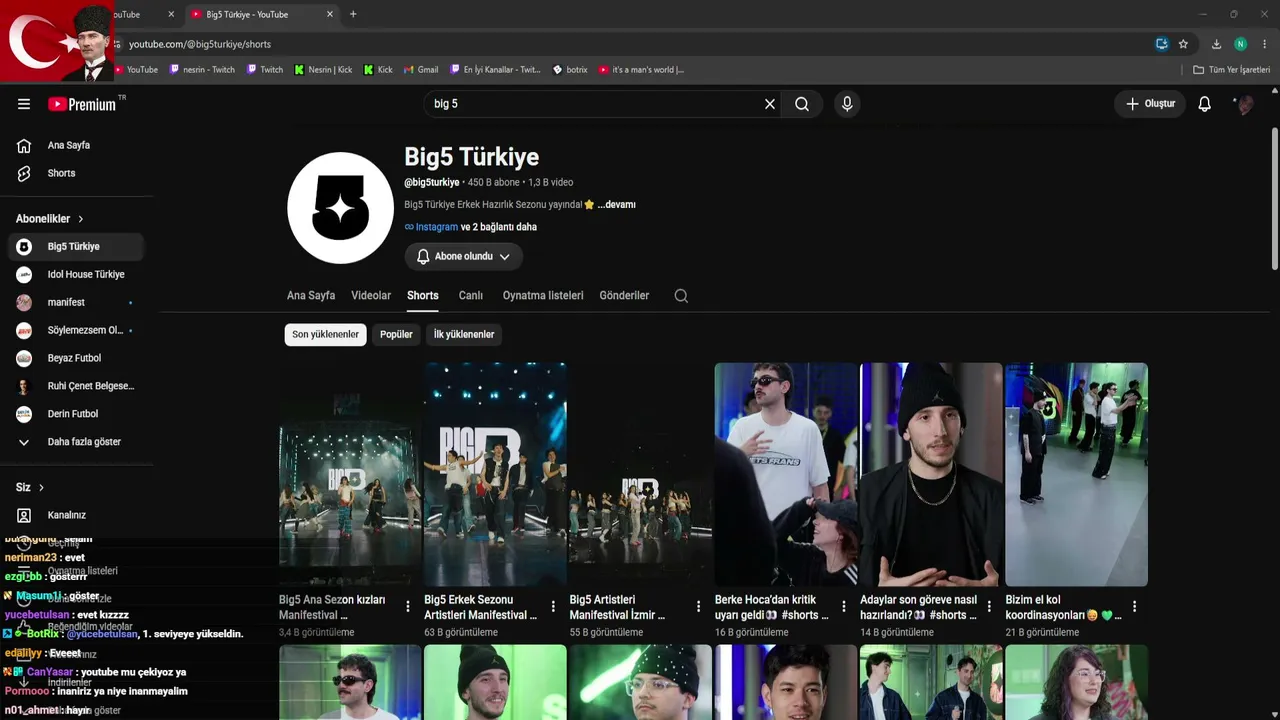
Task: Open options for Big5 Ana Sezon kızları short
Action: 407,606
